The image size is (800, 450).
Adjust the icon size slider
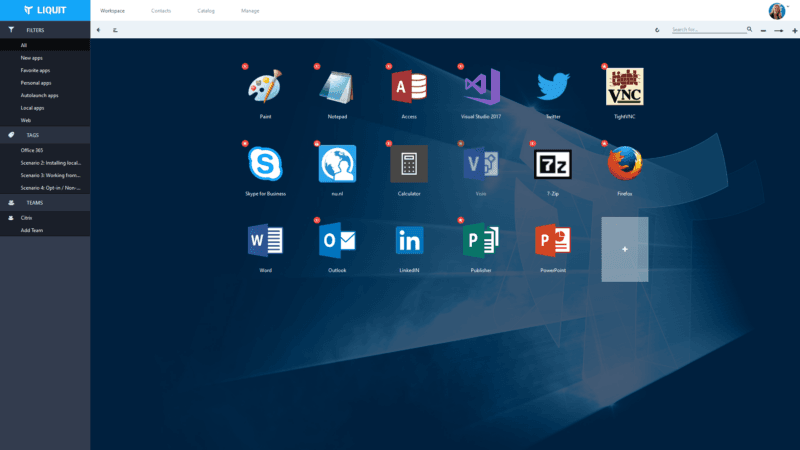click(x=779, y=31)
